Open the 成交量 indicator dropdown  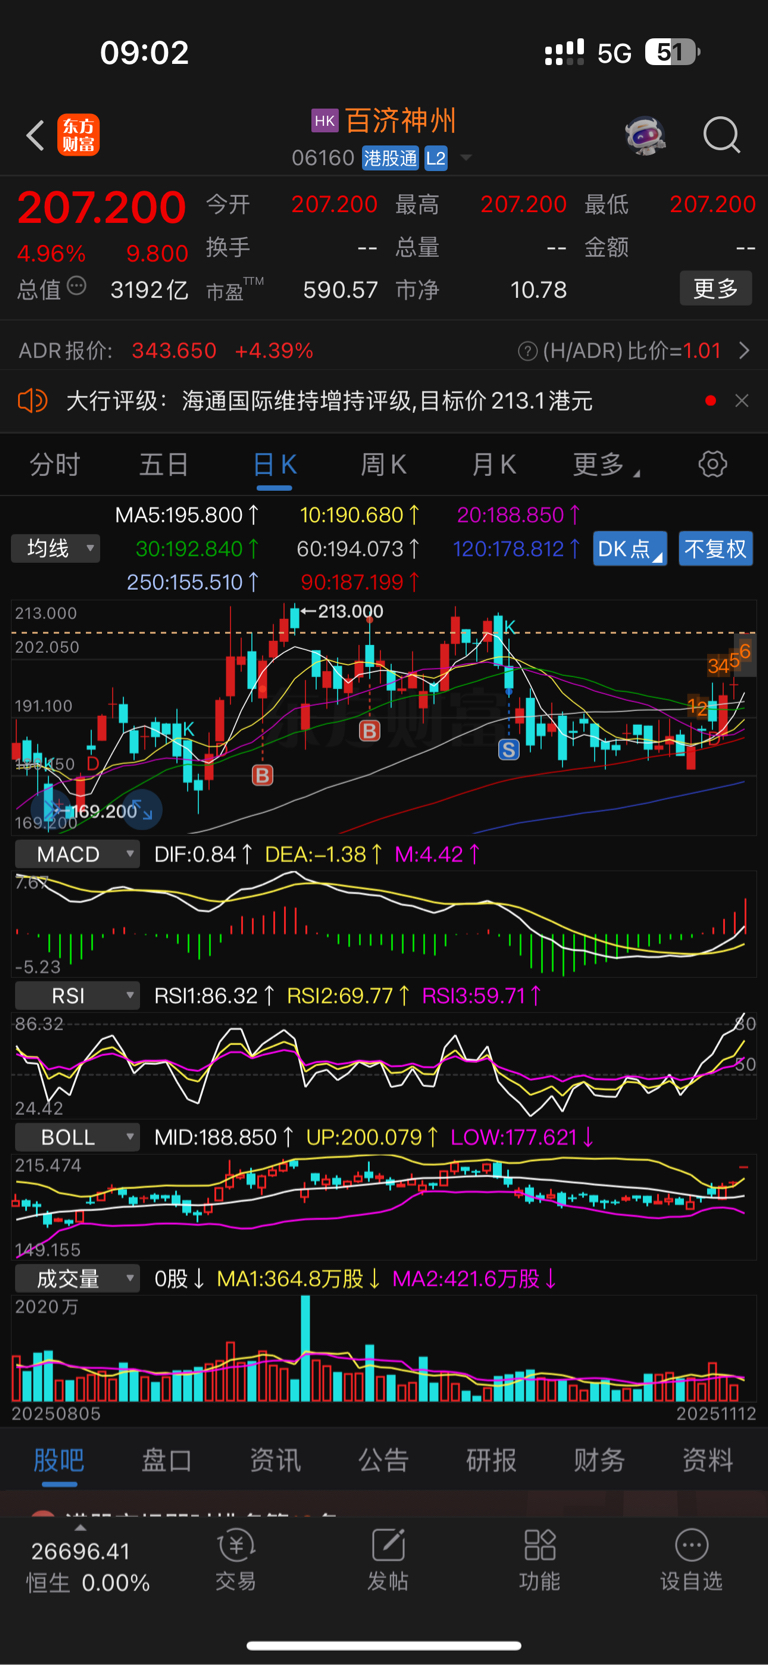tap(76, 1279)
